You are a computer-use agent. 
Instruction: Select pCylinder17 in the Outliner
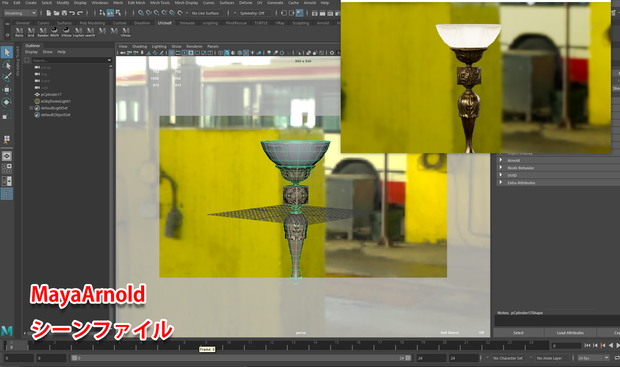tap(51, 95)
